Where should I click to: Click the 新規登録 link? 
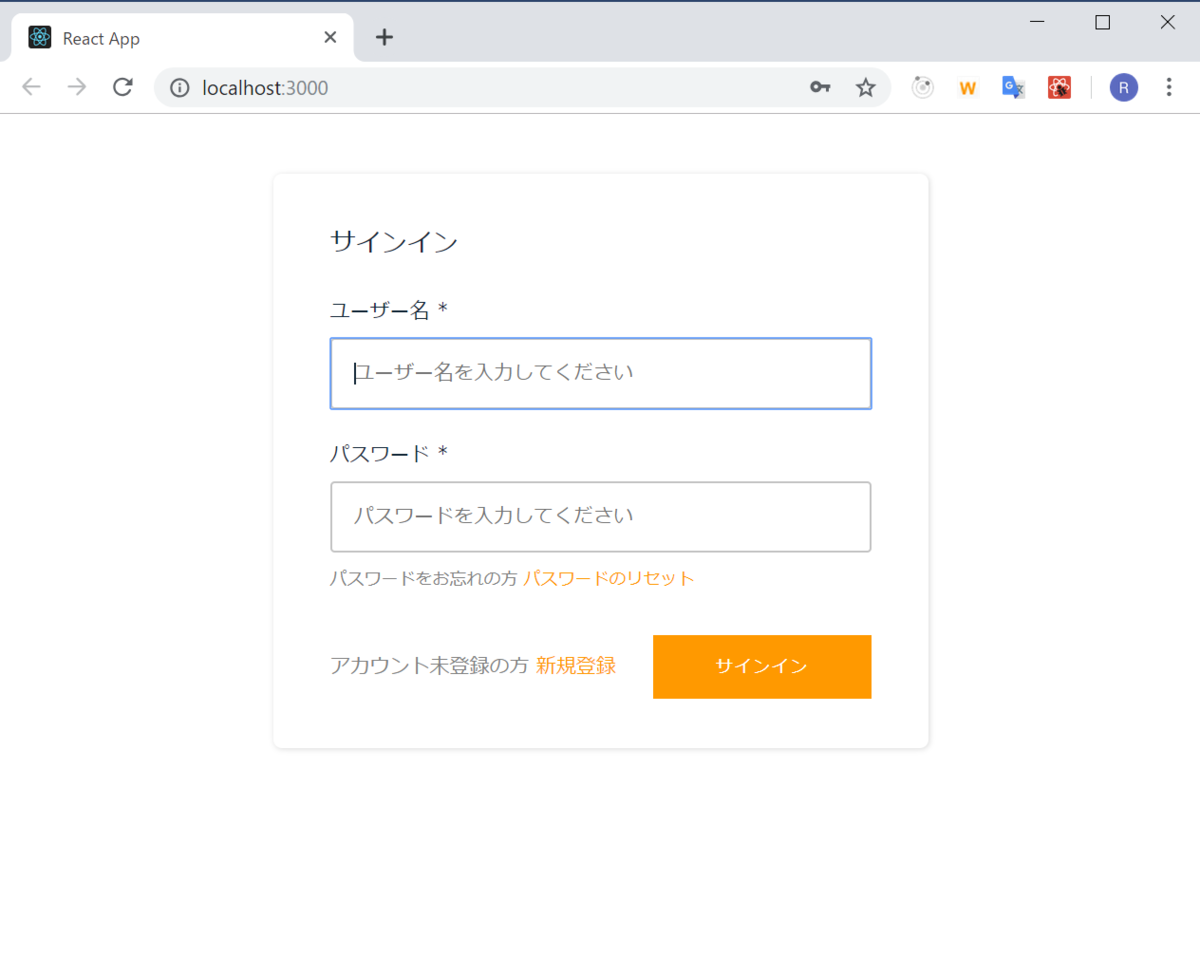tap(576, 666)
